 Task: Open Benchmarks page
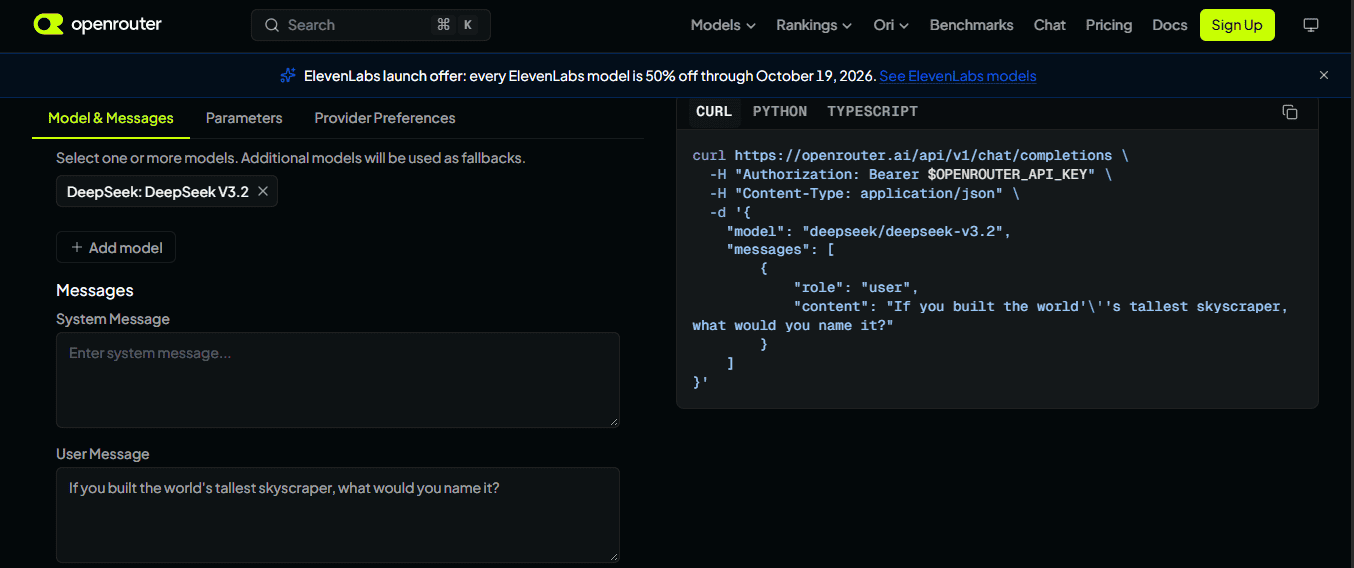(x=971, y=25)
